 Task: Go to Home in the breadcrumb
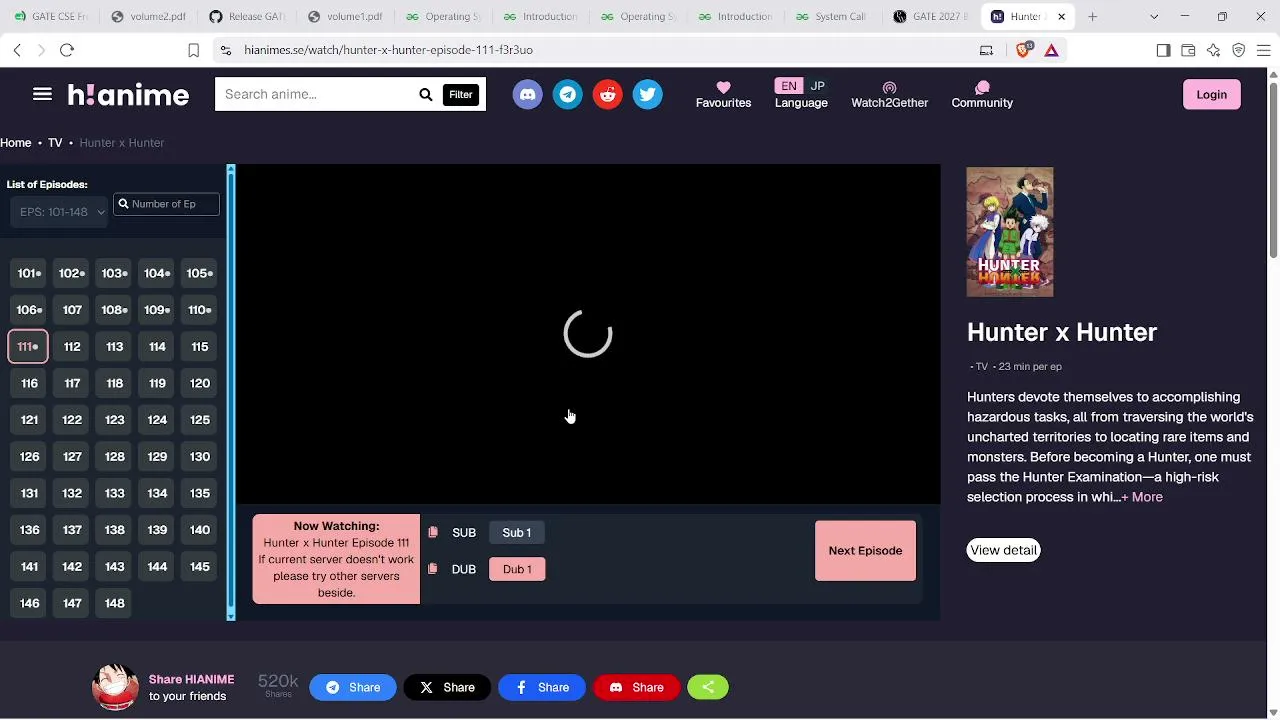pyautogui.click(x=16, y=143)
